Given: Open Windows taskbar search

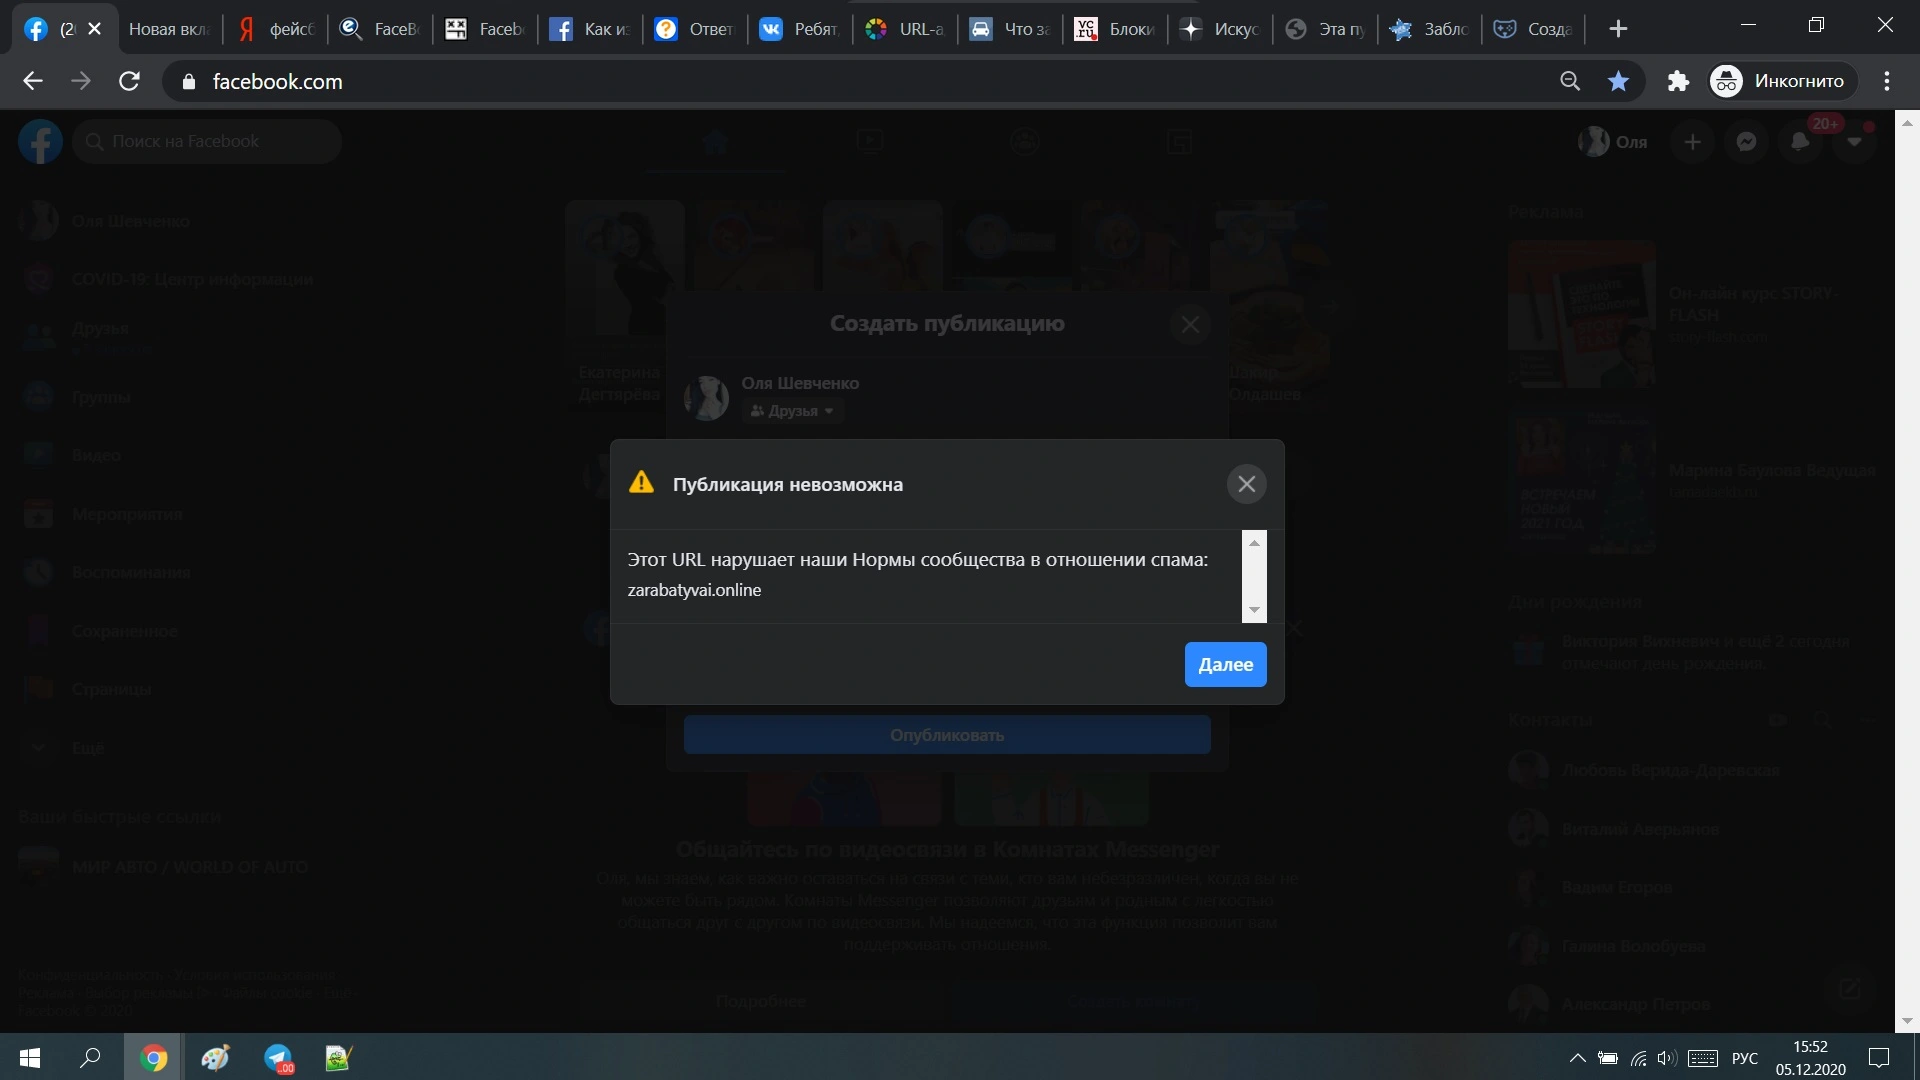Looking at the screenshot, I should (x=90, y=1057).
